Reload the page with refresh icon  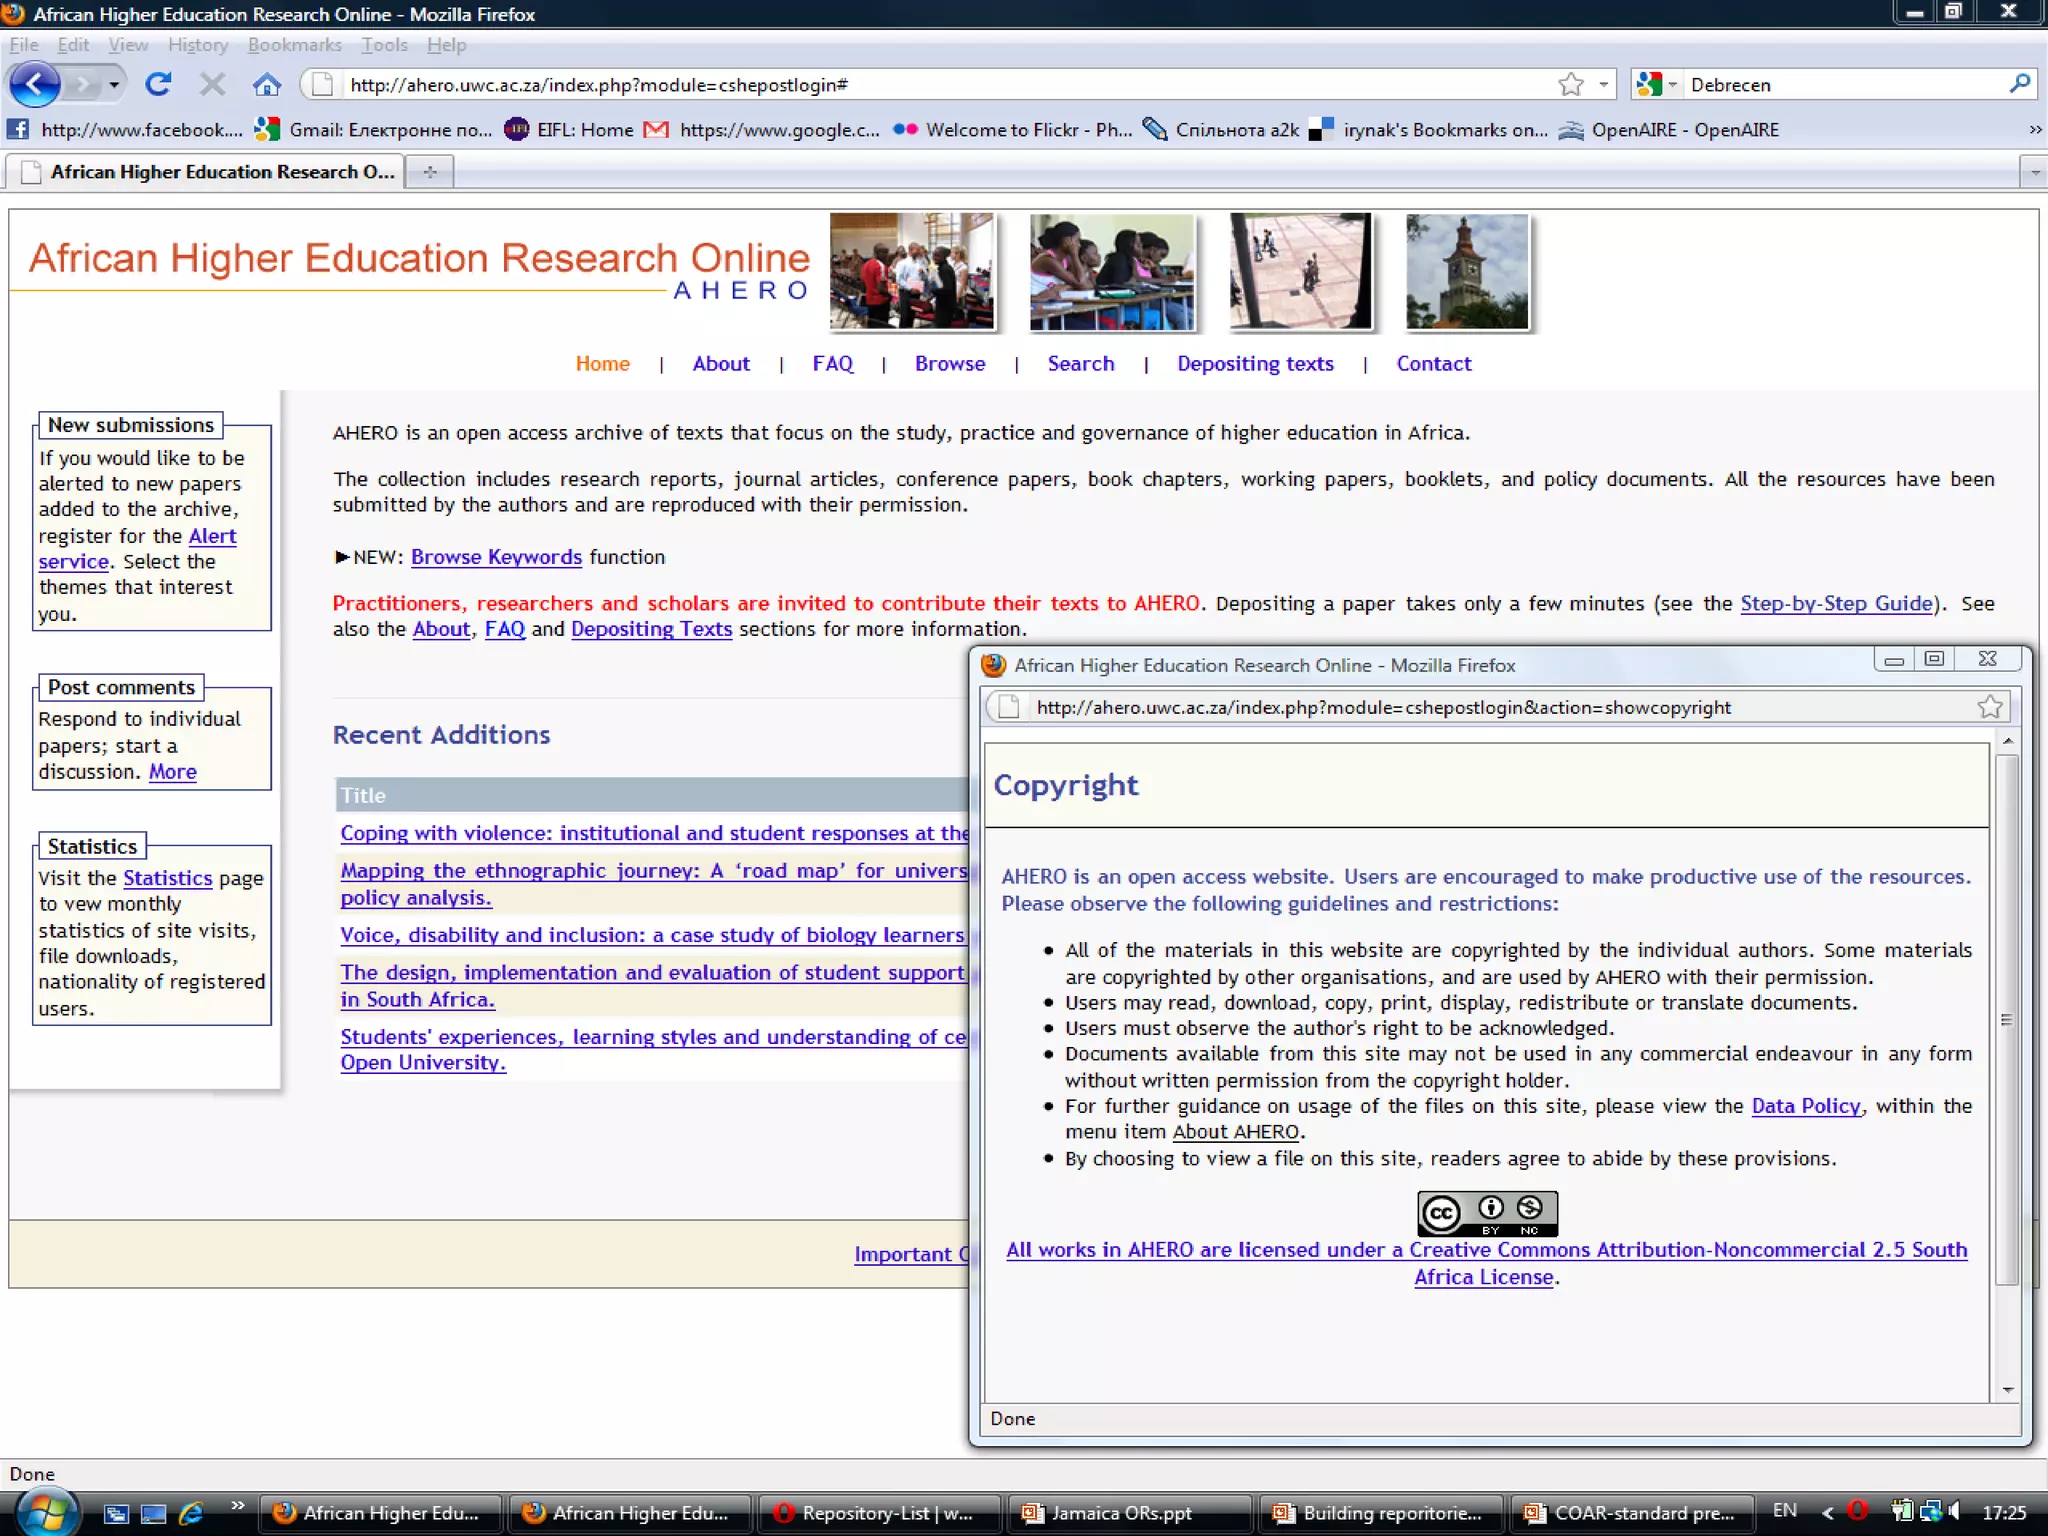(158, 84)
